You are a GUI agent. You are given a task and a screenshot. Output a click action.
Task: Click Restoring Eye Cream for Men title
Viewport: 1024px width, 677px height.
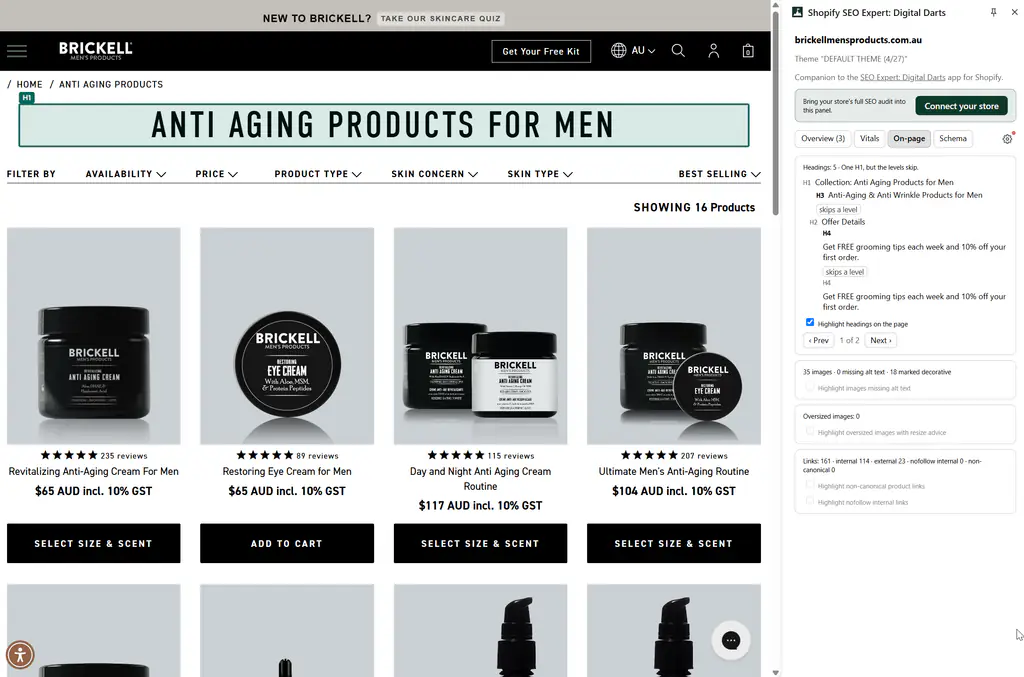point(287,471)
